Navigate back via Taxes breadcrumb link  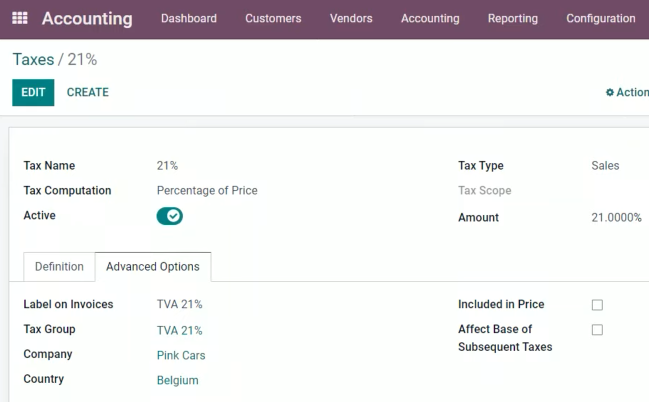tap(34, 60)
